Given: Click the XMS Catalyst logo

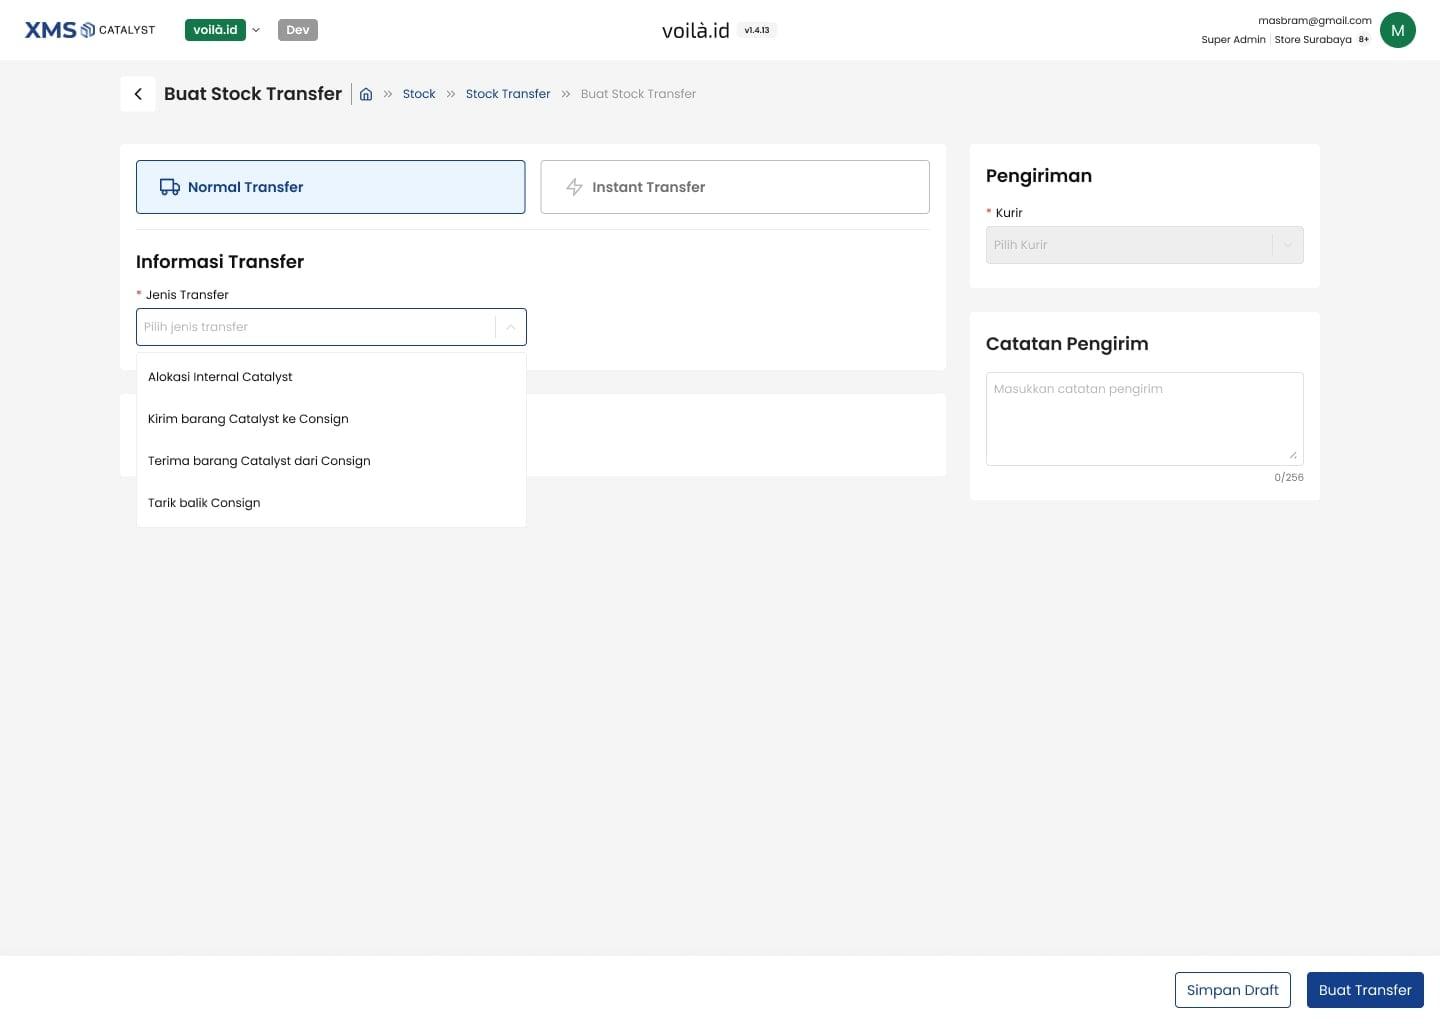Looking at the screenshot, I should tap(90, 30).
